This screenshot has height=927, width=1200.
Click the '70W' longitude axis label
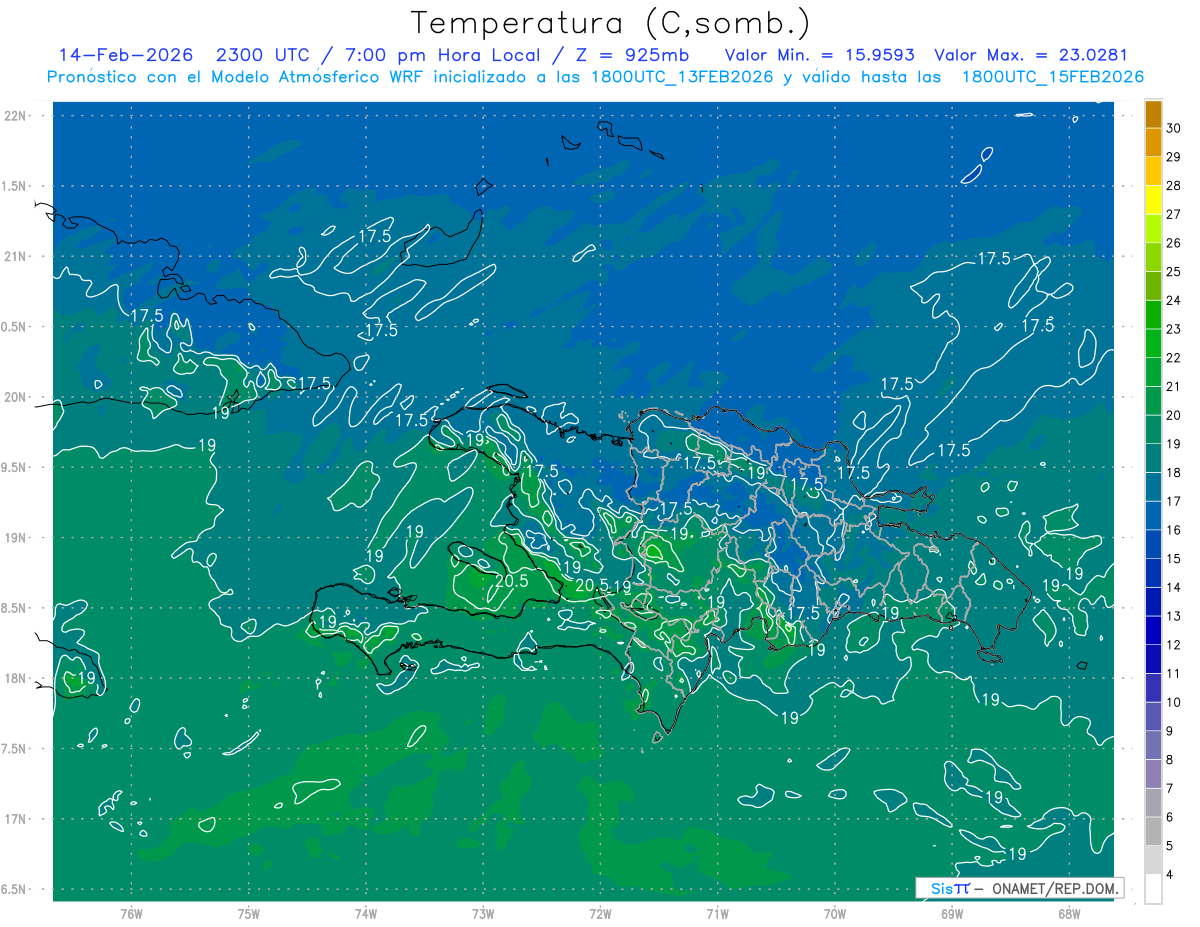click(x=835, y=914)
